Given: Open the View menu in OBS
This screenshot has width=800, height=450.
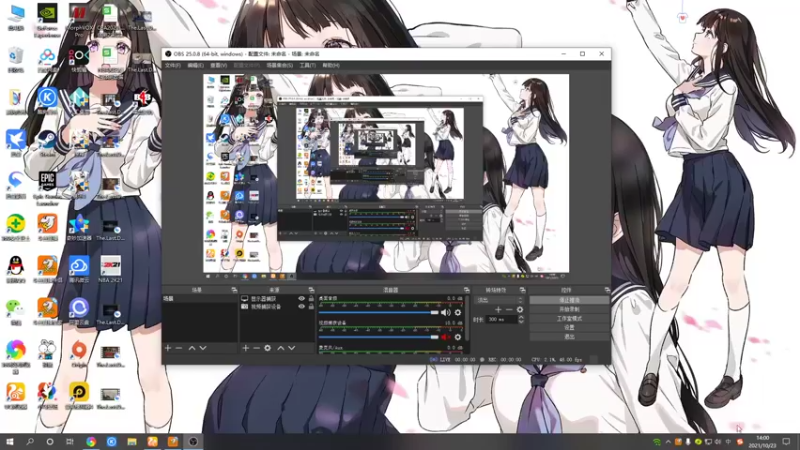Looking at the screenshot, I should (218, 65).
